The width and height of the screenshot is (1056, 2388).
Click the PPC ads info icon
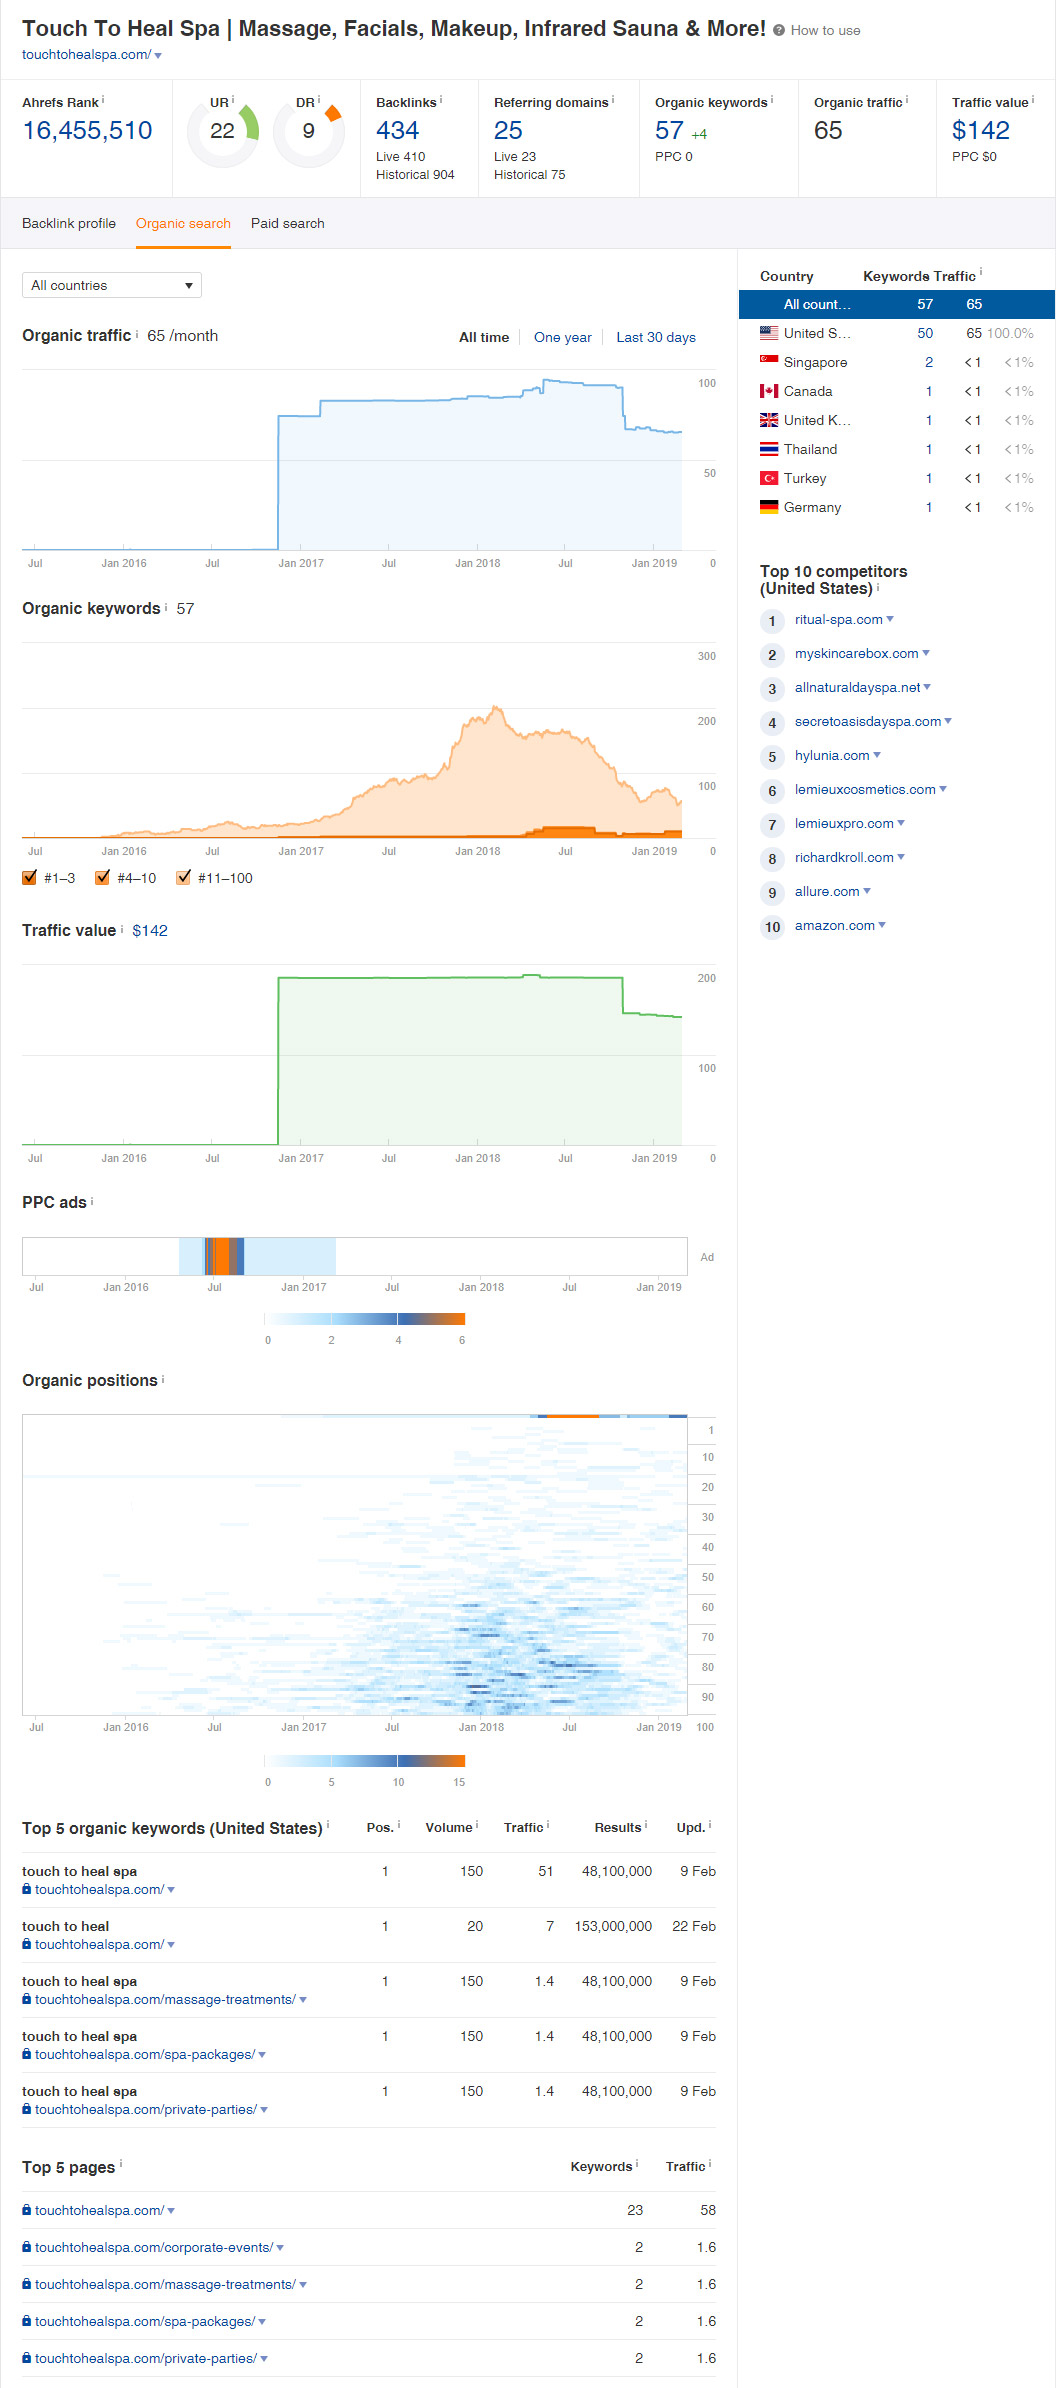click(x=92, y=1200)
